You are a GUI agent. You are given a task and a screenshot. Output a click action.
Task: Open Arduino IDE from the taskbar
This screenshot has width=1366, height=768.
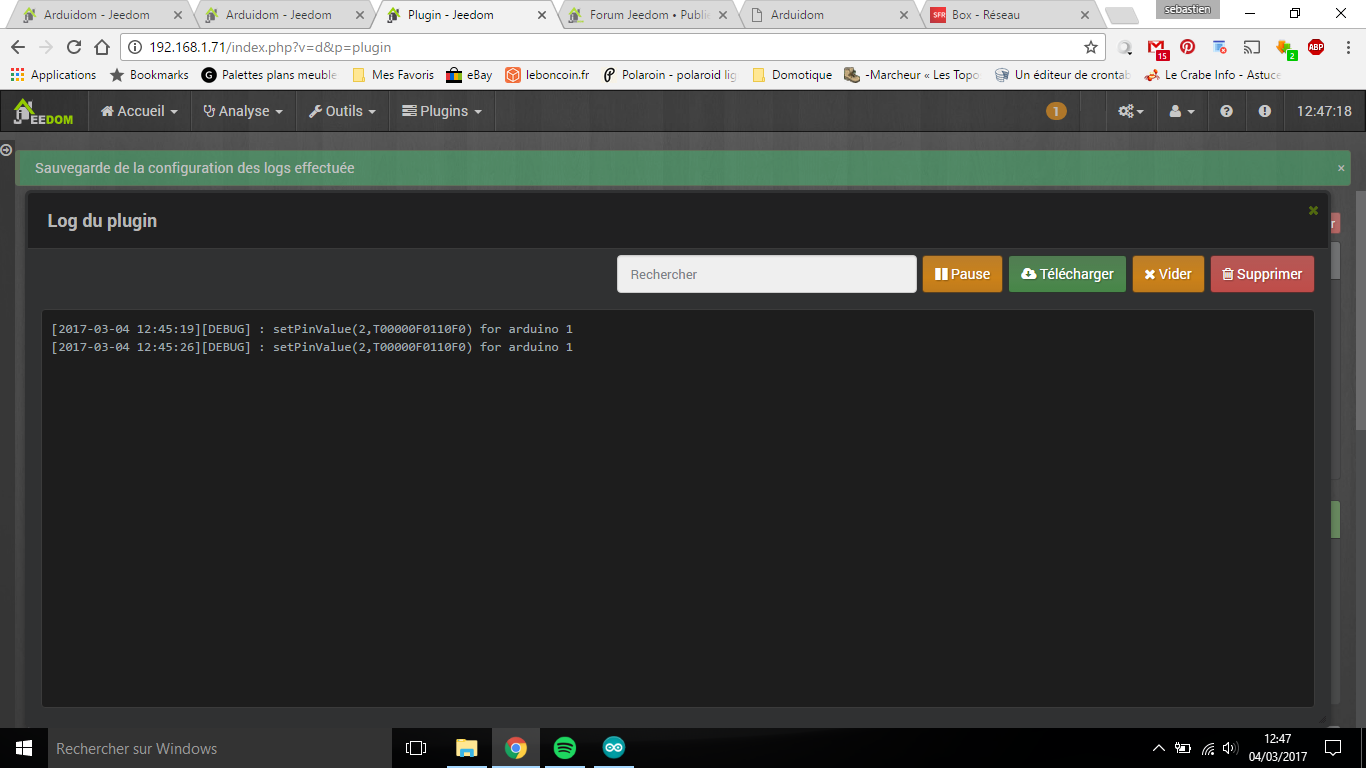(613, 748)
